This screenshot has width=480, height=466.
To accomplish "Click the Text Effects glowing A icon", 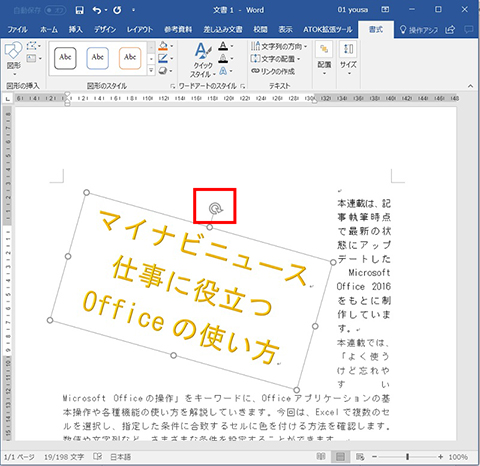I will tap(223, 71).
